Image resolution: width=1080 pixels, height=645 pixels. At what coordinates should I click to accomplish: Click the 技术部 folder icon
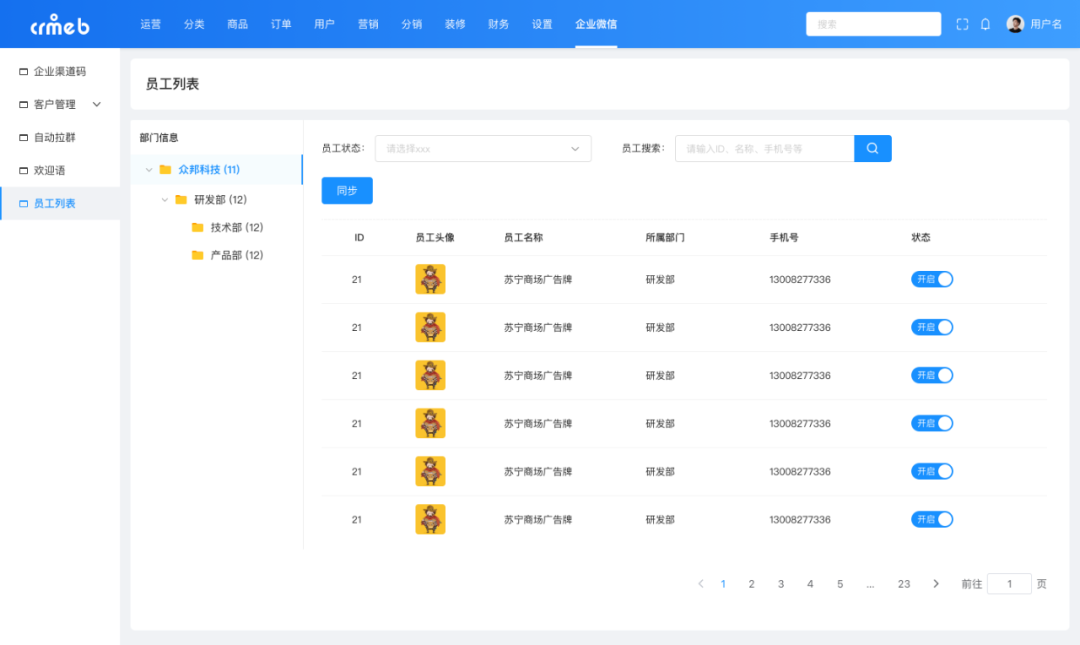[198, 227]
